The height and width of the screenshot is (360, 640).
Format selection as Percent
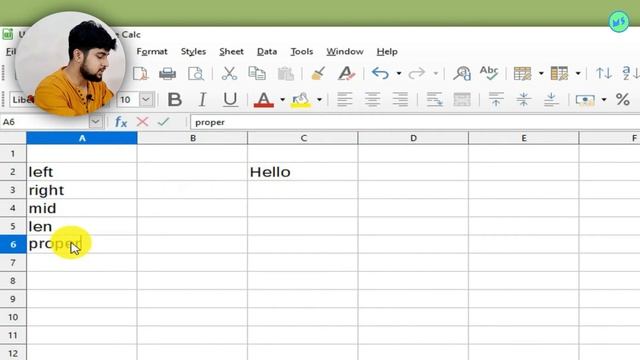point(622,99)
